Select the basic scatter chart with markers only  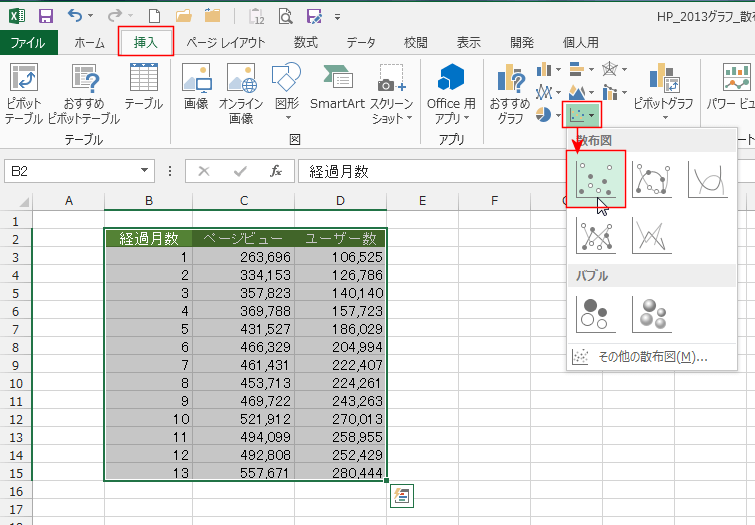[597, 178]
